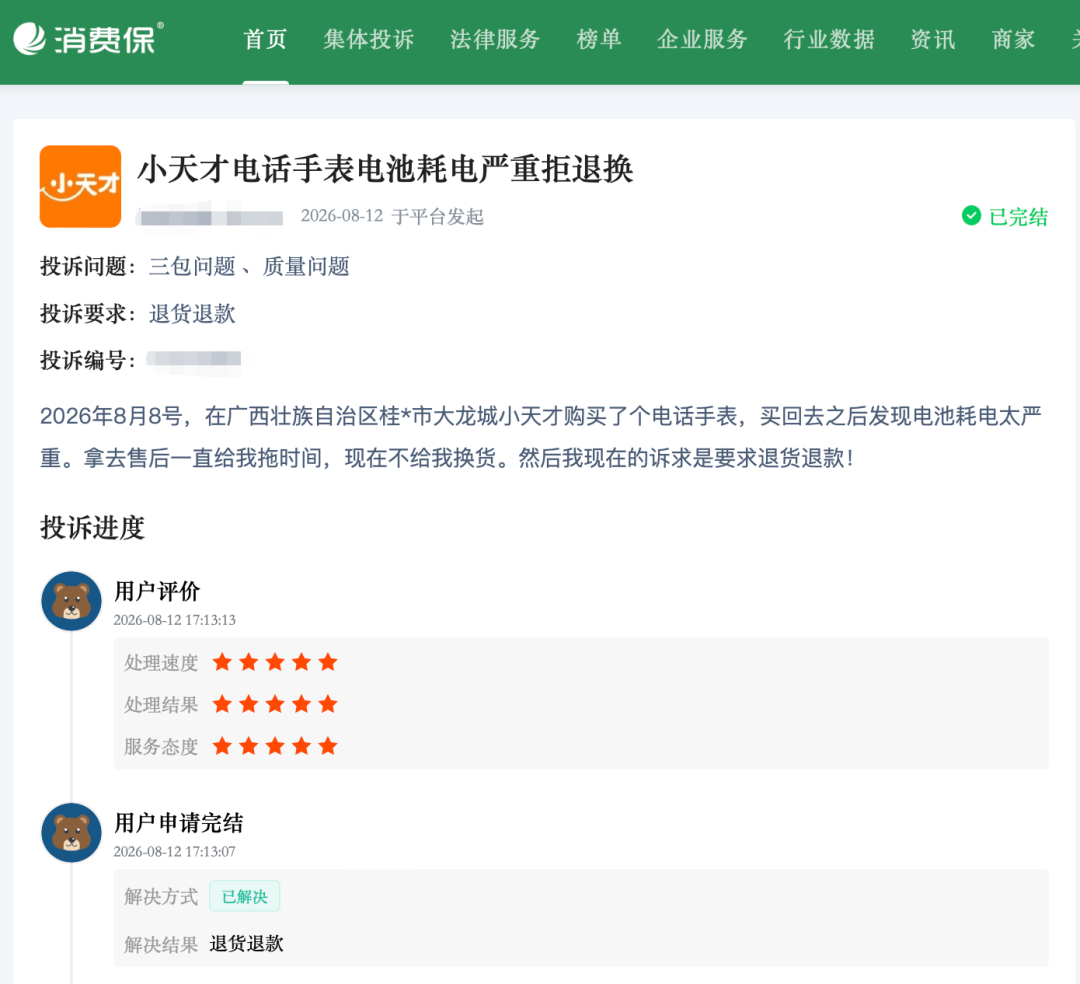Click the 已解决 status badge
The width and height of the screenshot is (1080, 984).
click(x=245, y=896)
